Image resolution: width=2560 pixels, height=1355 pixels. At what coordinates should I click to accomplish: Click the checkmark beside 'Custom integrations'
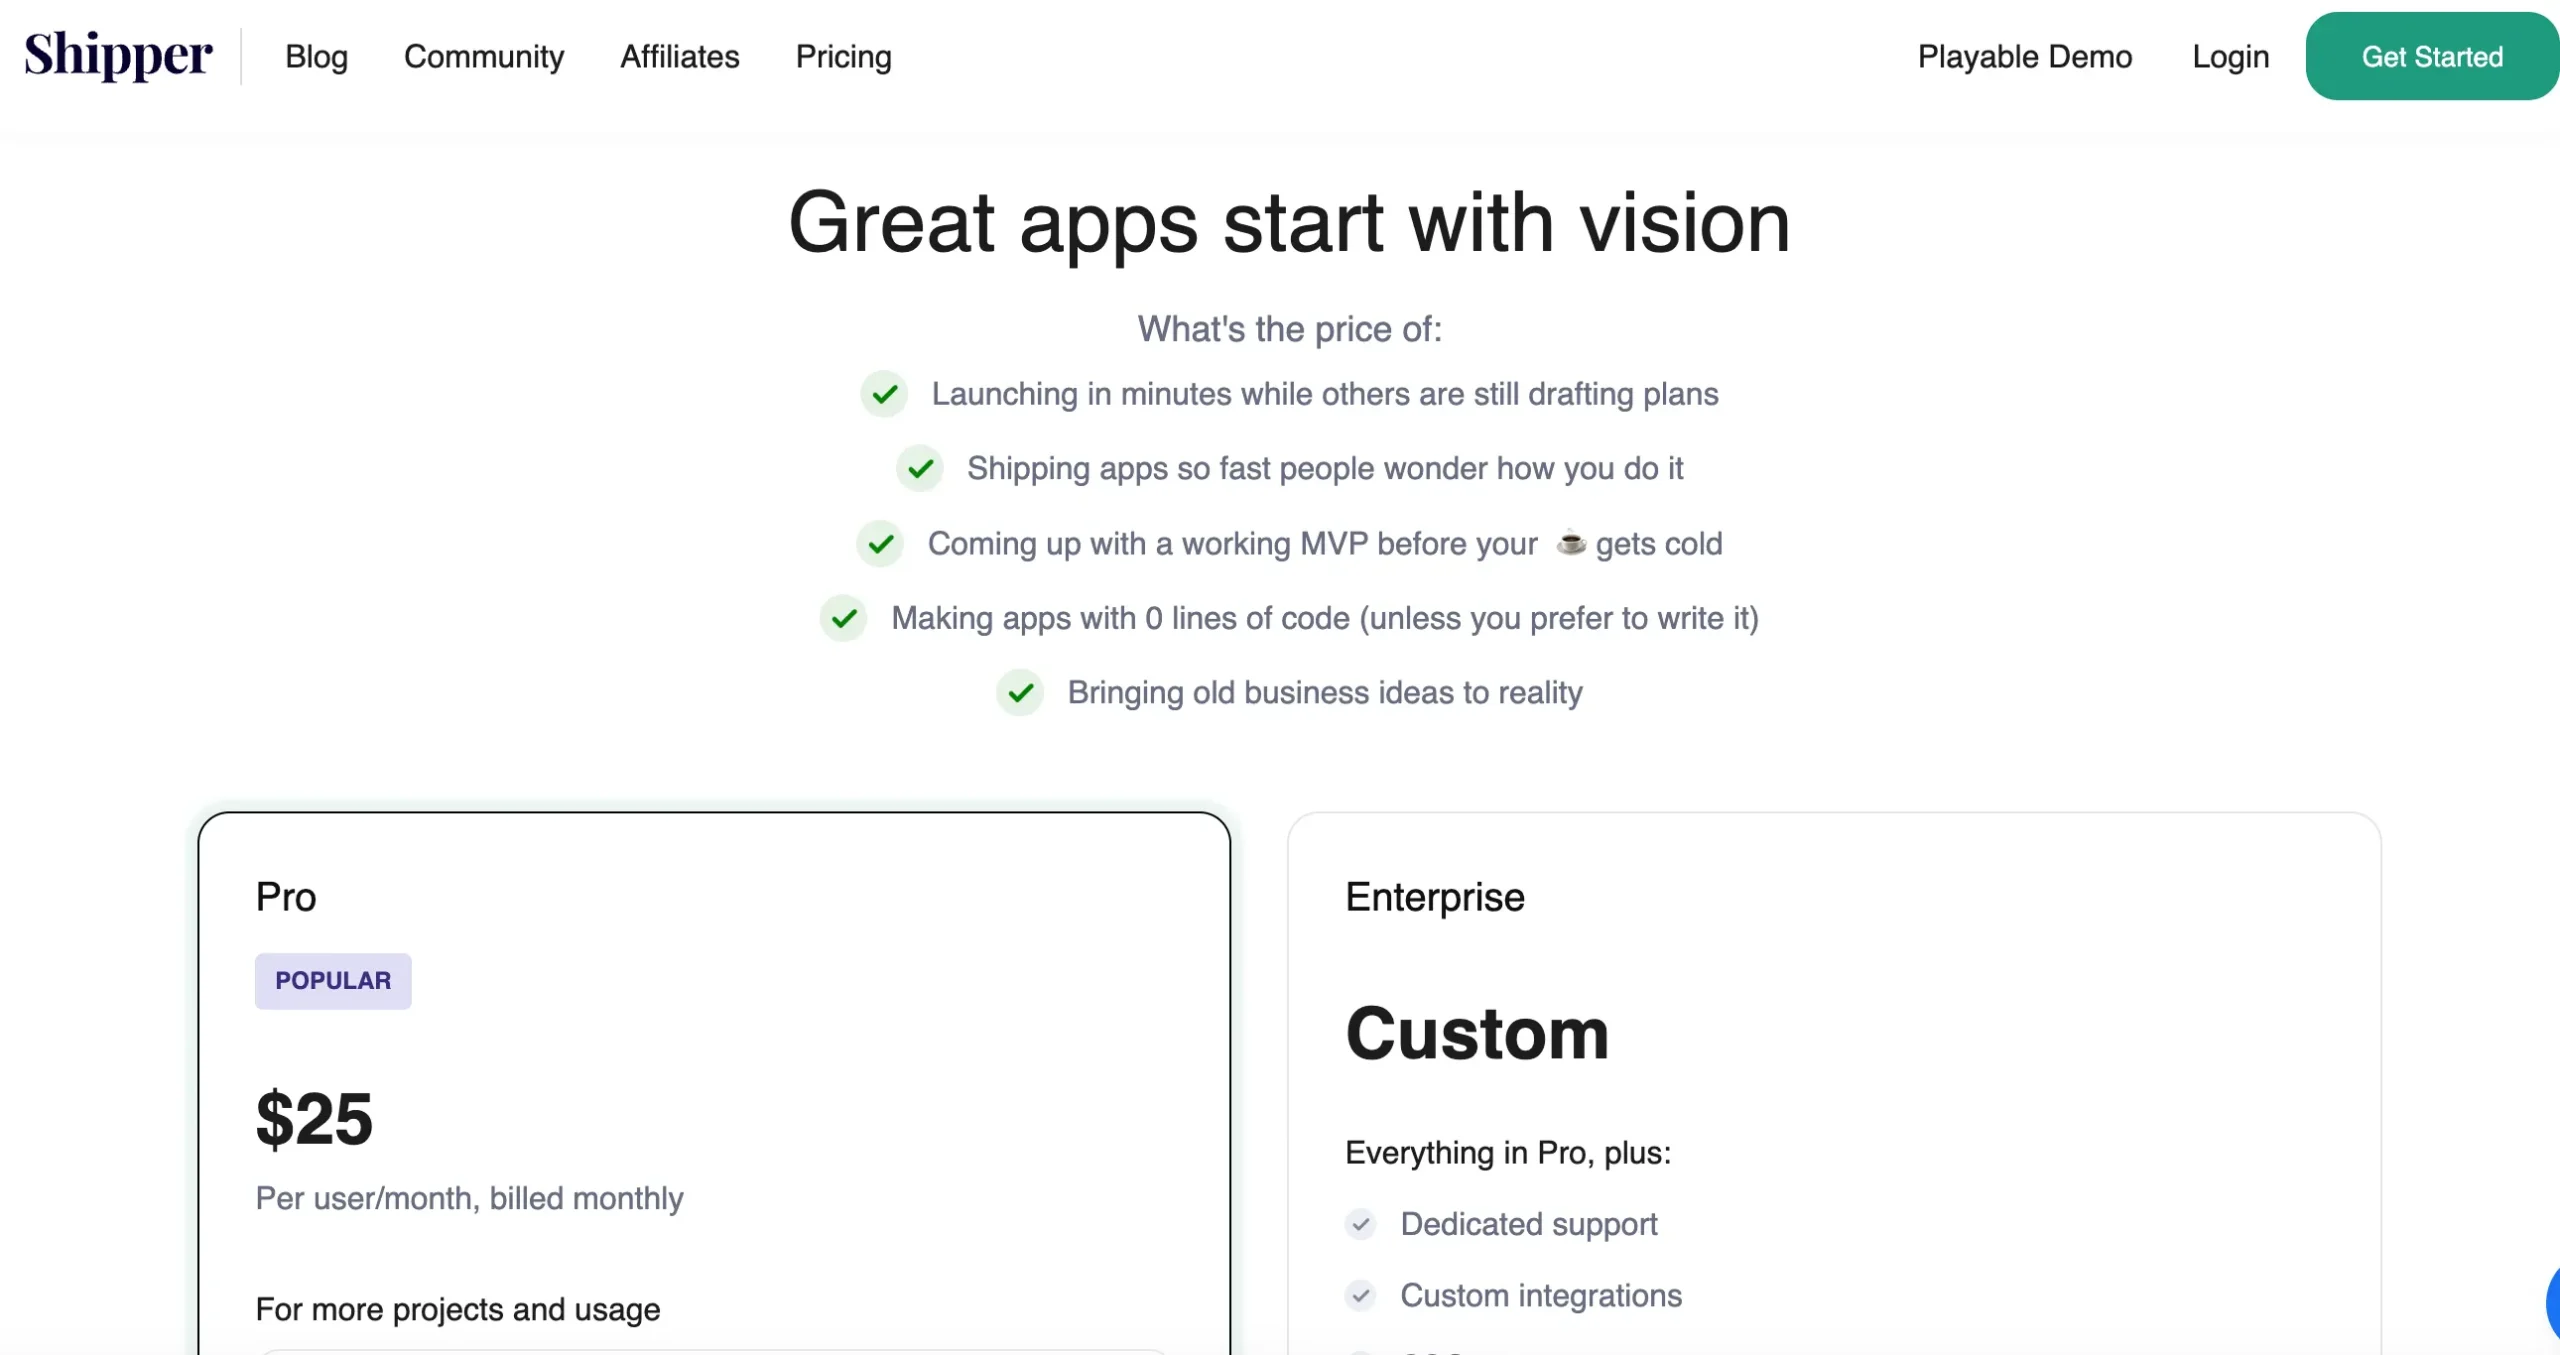coord(1361,1295)
